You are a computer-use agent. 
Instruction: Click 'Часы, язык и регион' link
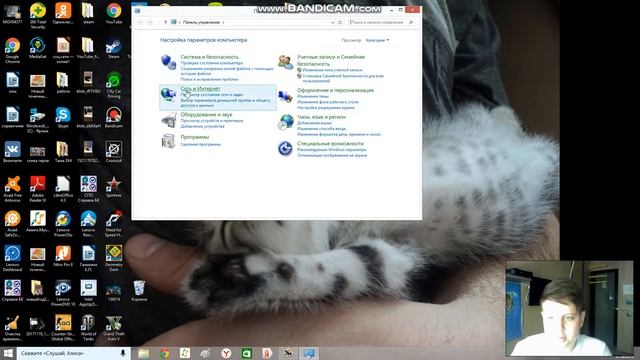[x=321, y=117]
